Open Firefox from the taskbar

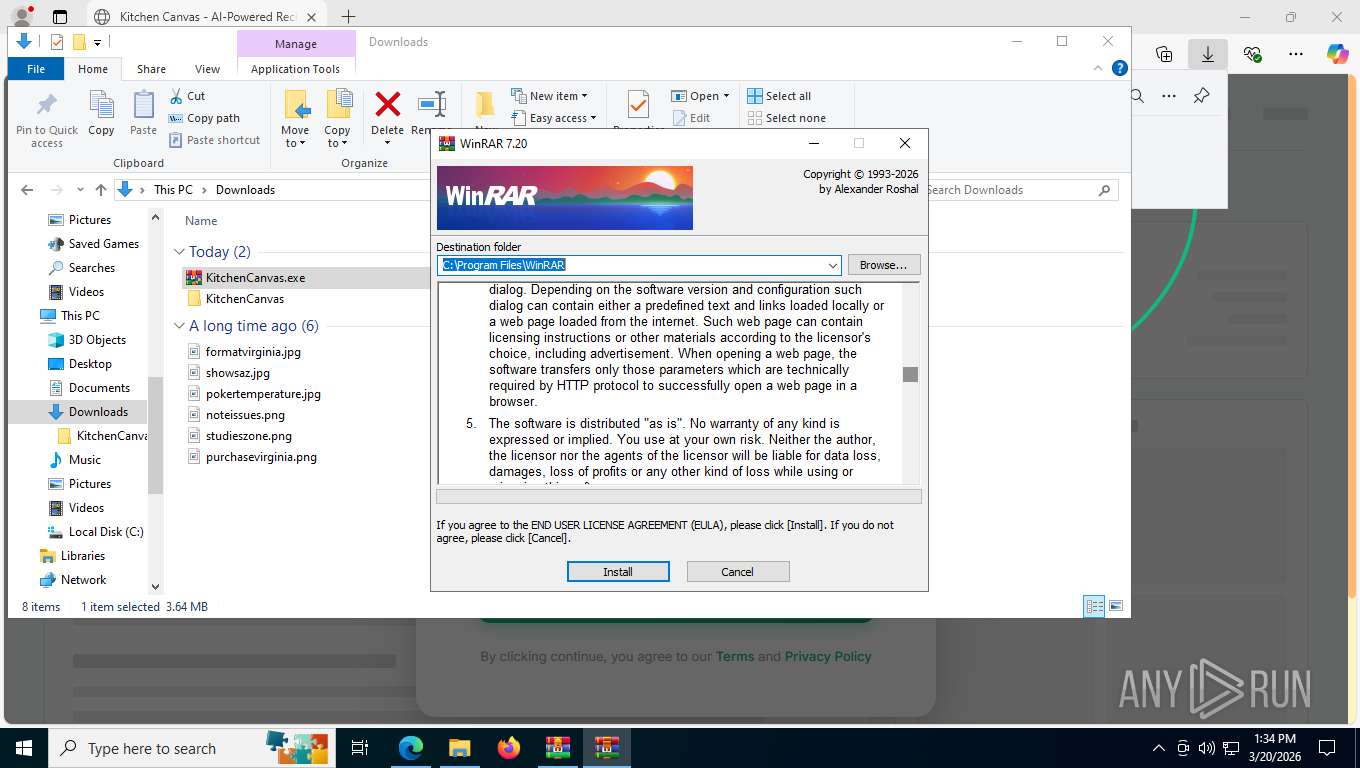coord(509,748)
